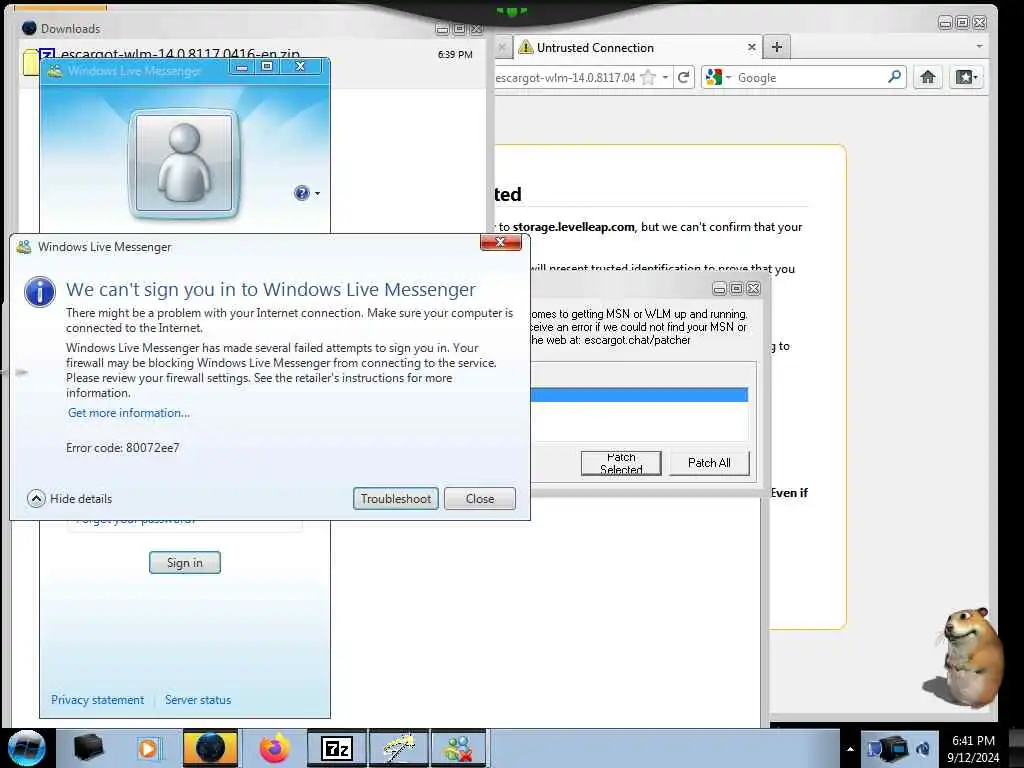This screenshot has height=768, width=1024.
Task: Click the Messenger profile picture avatar
Action: tap(184, 163)
